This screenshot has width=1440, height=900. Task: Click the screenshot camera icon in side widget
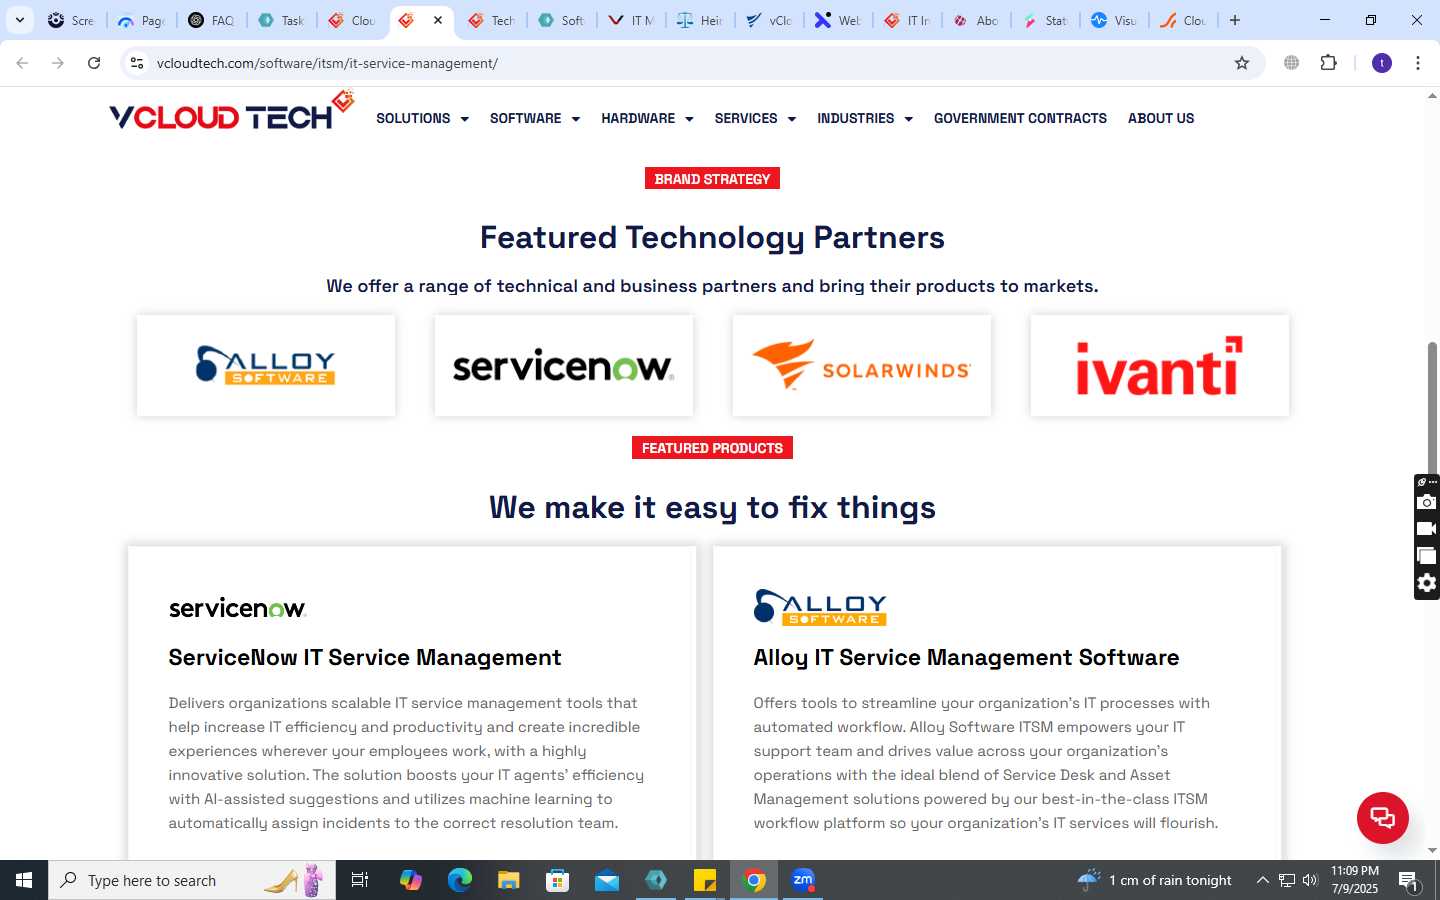coord(1427,502)
